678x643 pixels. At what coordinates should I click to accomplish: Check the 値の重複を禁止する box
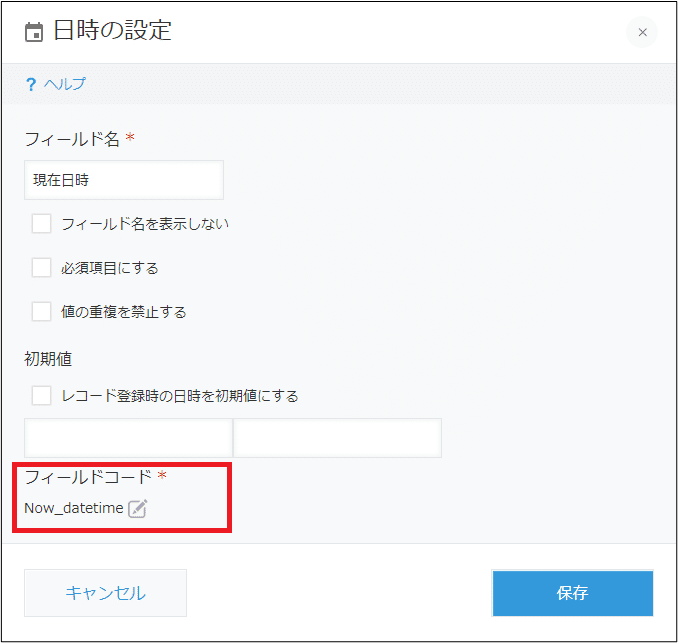pos(42,311)
